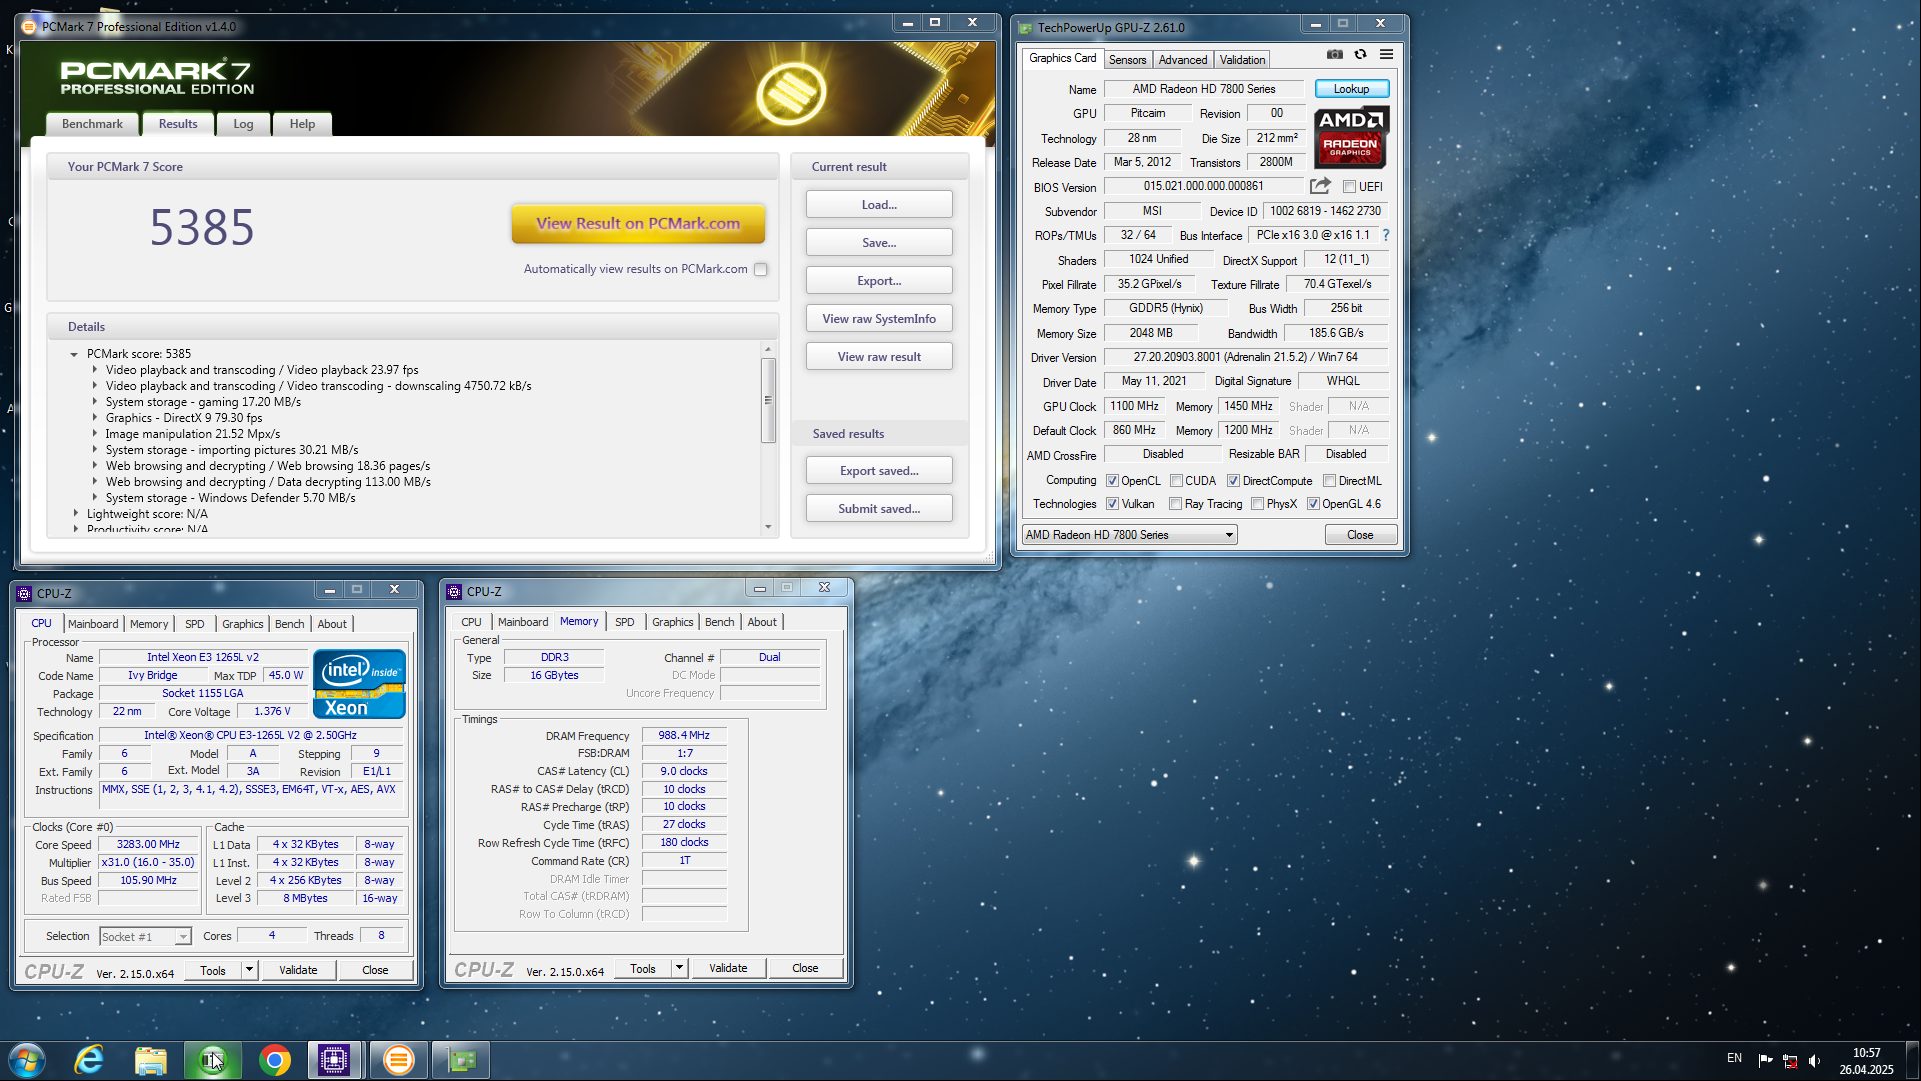Viewport: 1921px width, 1081px height.
Task: Open Windows Explorer from the taskbar
Action: tap(150, 1060)
